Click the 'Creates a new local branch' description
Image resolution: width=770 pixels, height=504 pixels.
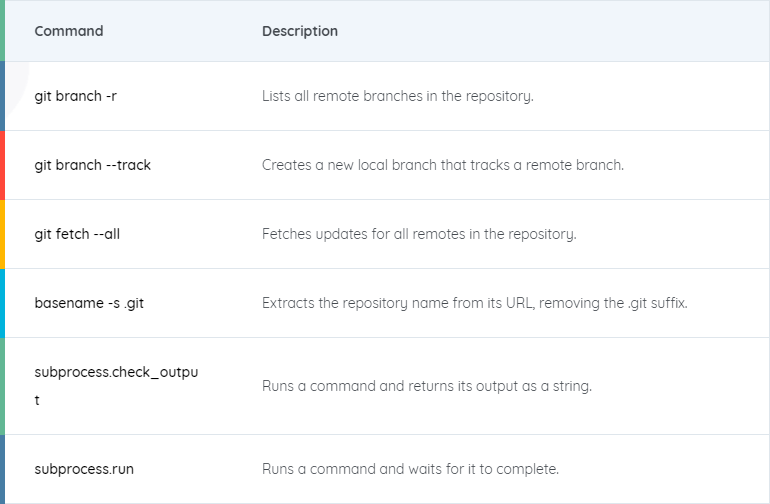[443, 165]
